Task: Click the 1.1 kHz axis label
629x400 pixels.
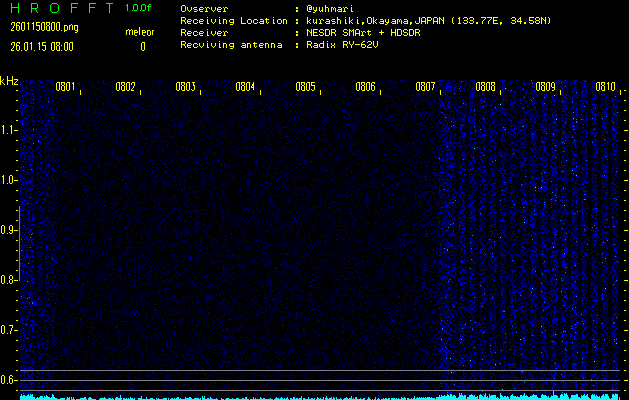Action: (x=9, y=130)
